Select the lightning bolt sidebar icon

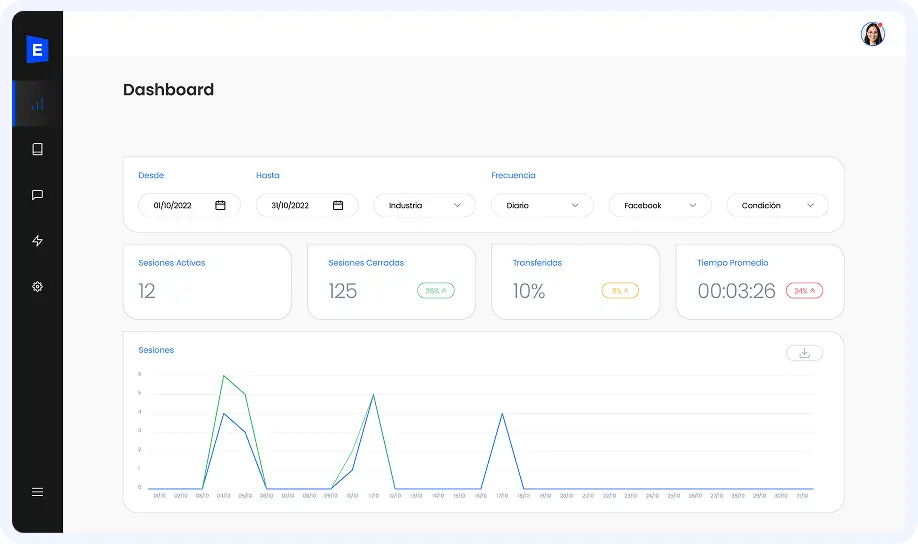tap(37, 241)
